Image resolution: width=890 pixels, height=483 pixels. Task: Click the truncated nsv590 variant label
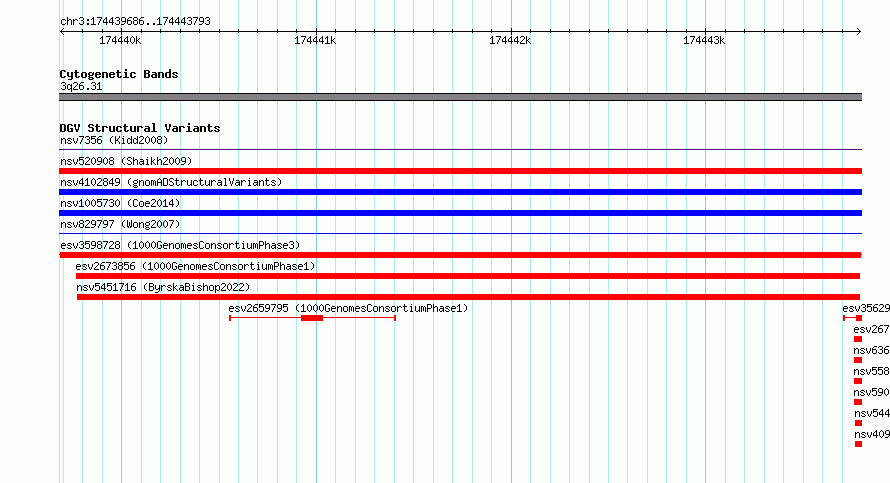point(871,392)
